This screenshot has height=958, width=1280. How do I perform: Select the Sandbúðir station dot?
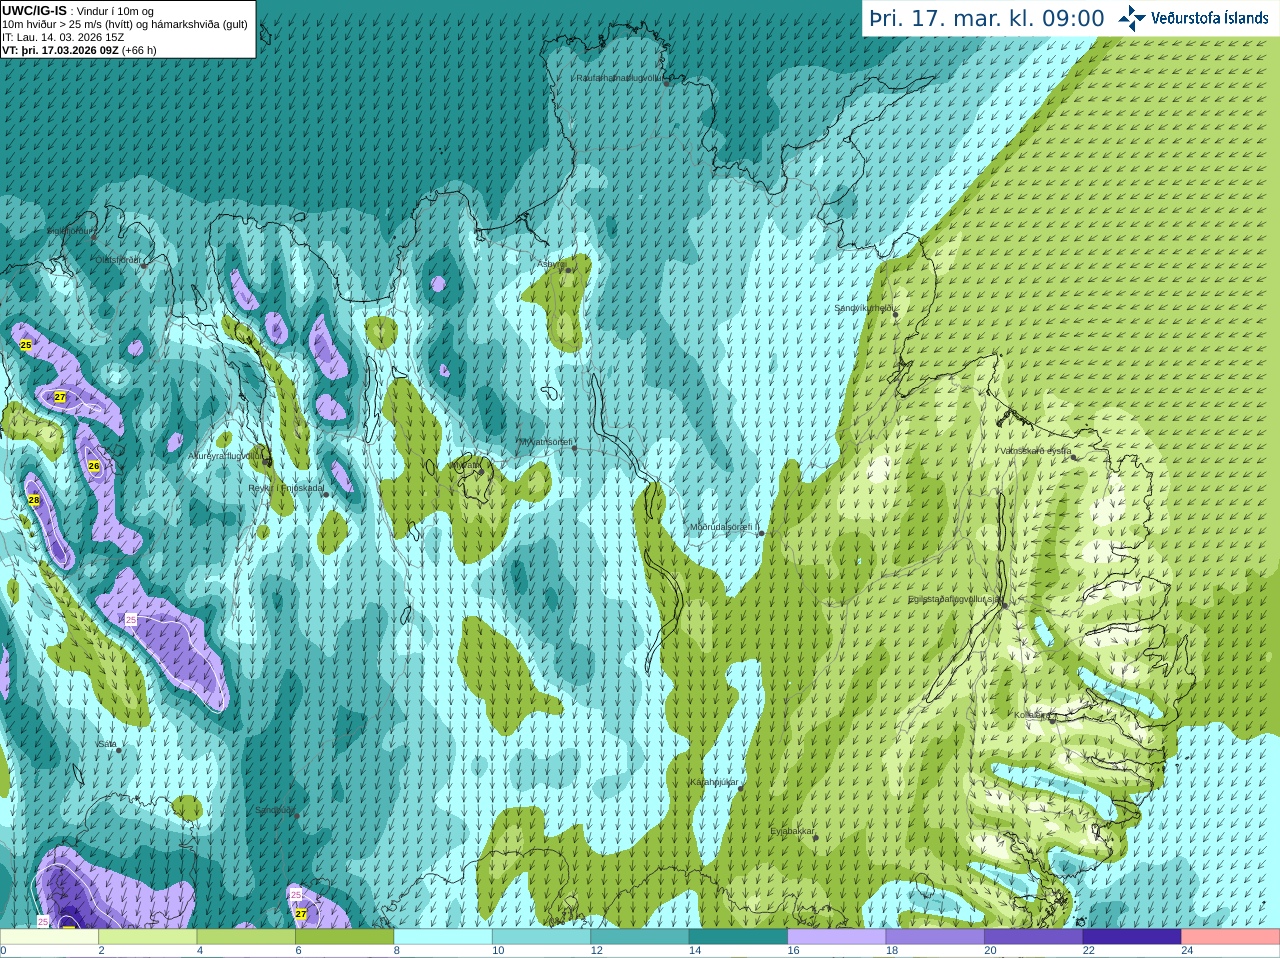(x=297, y=816)
